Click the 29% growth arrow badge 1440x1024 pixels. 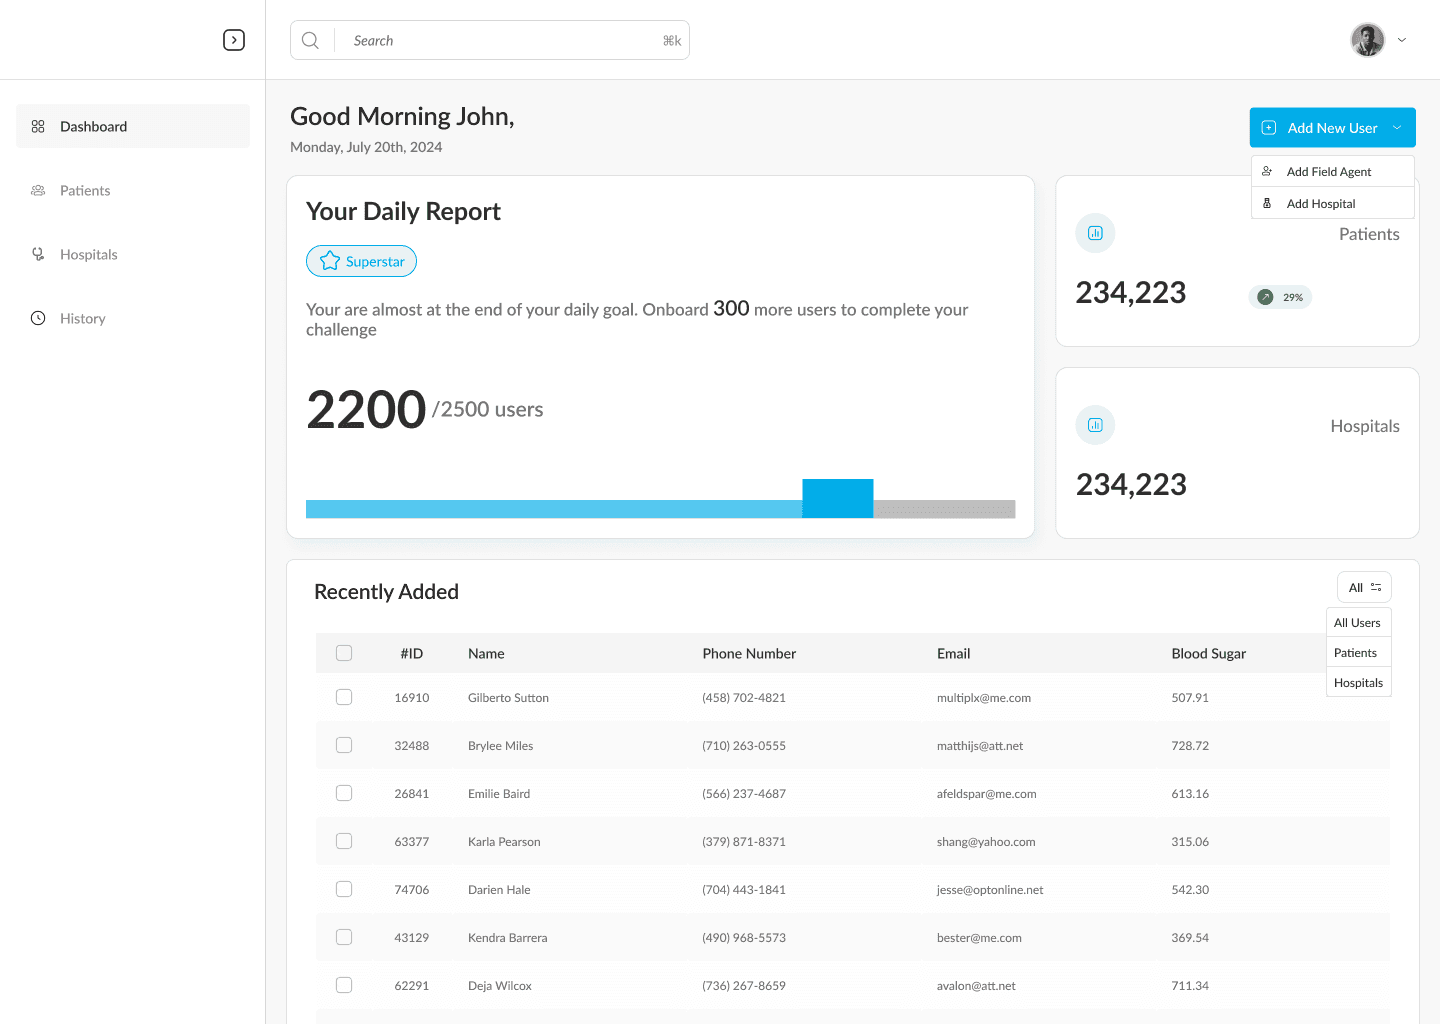click(x=1280, y=297)
